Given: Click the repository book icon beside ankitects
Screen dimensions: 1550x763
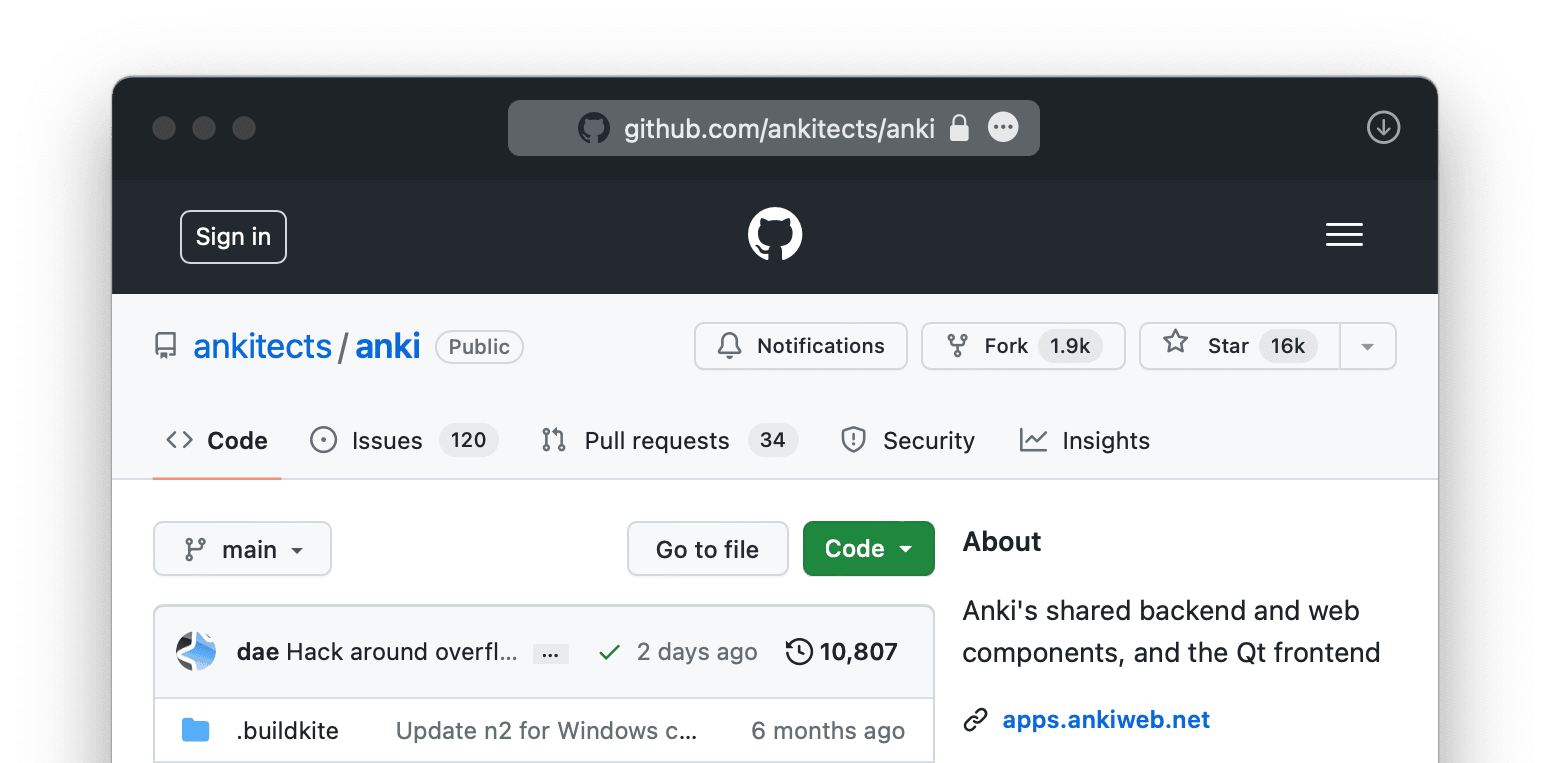Looking at the screenshot, I should [x=166, y=347].
